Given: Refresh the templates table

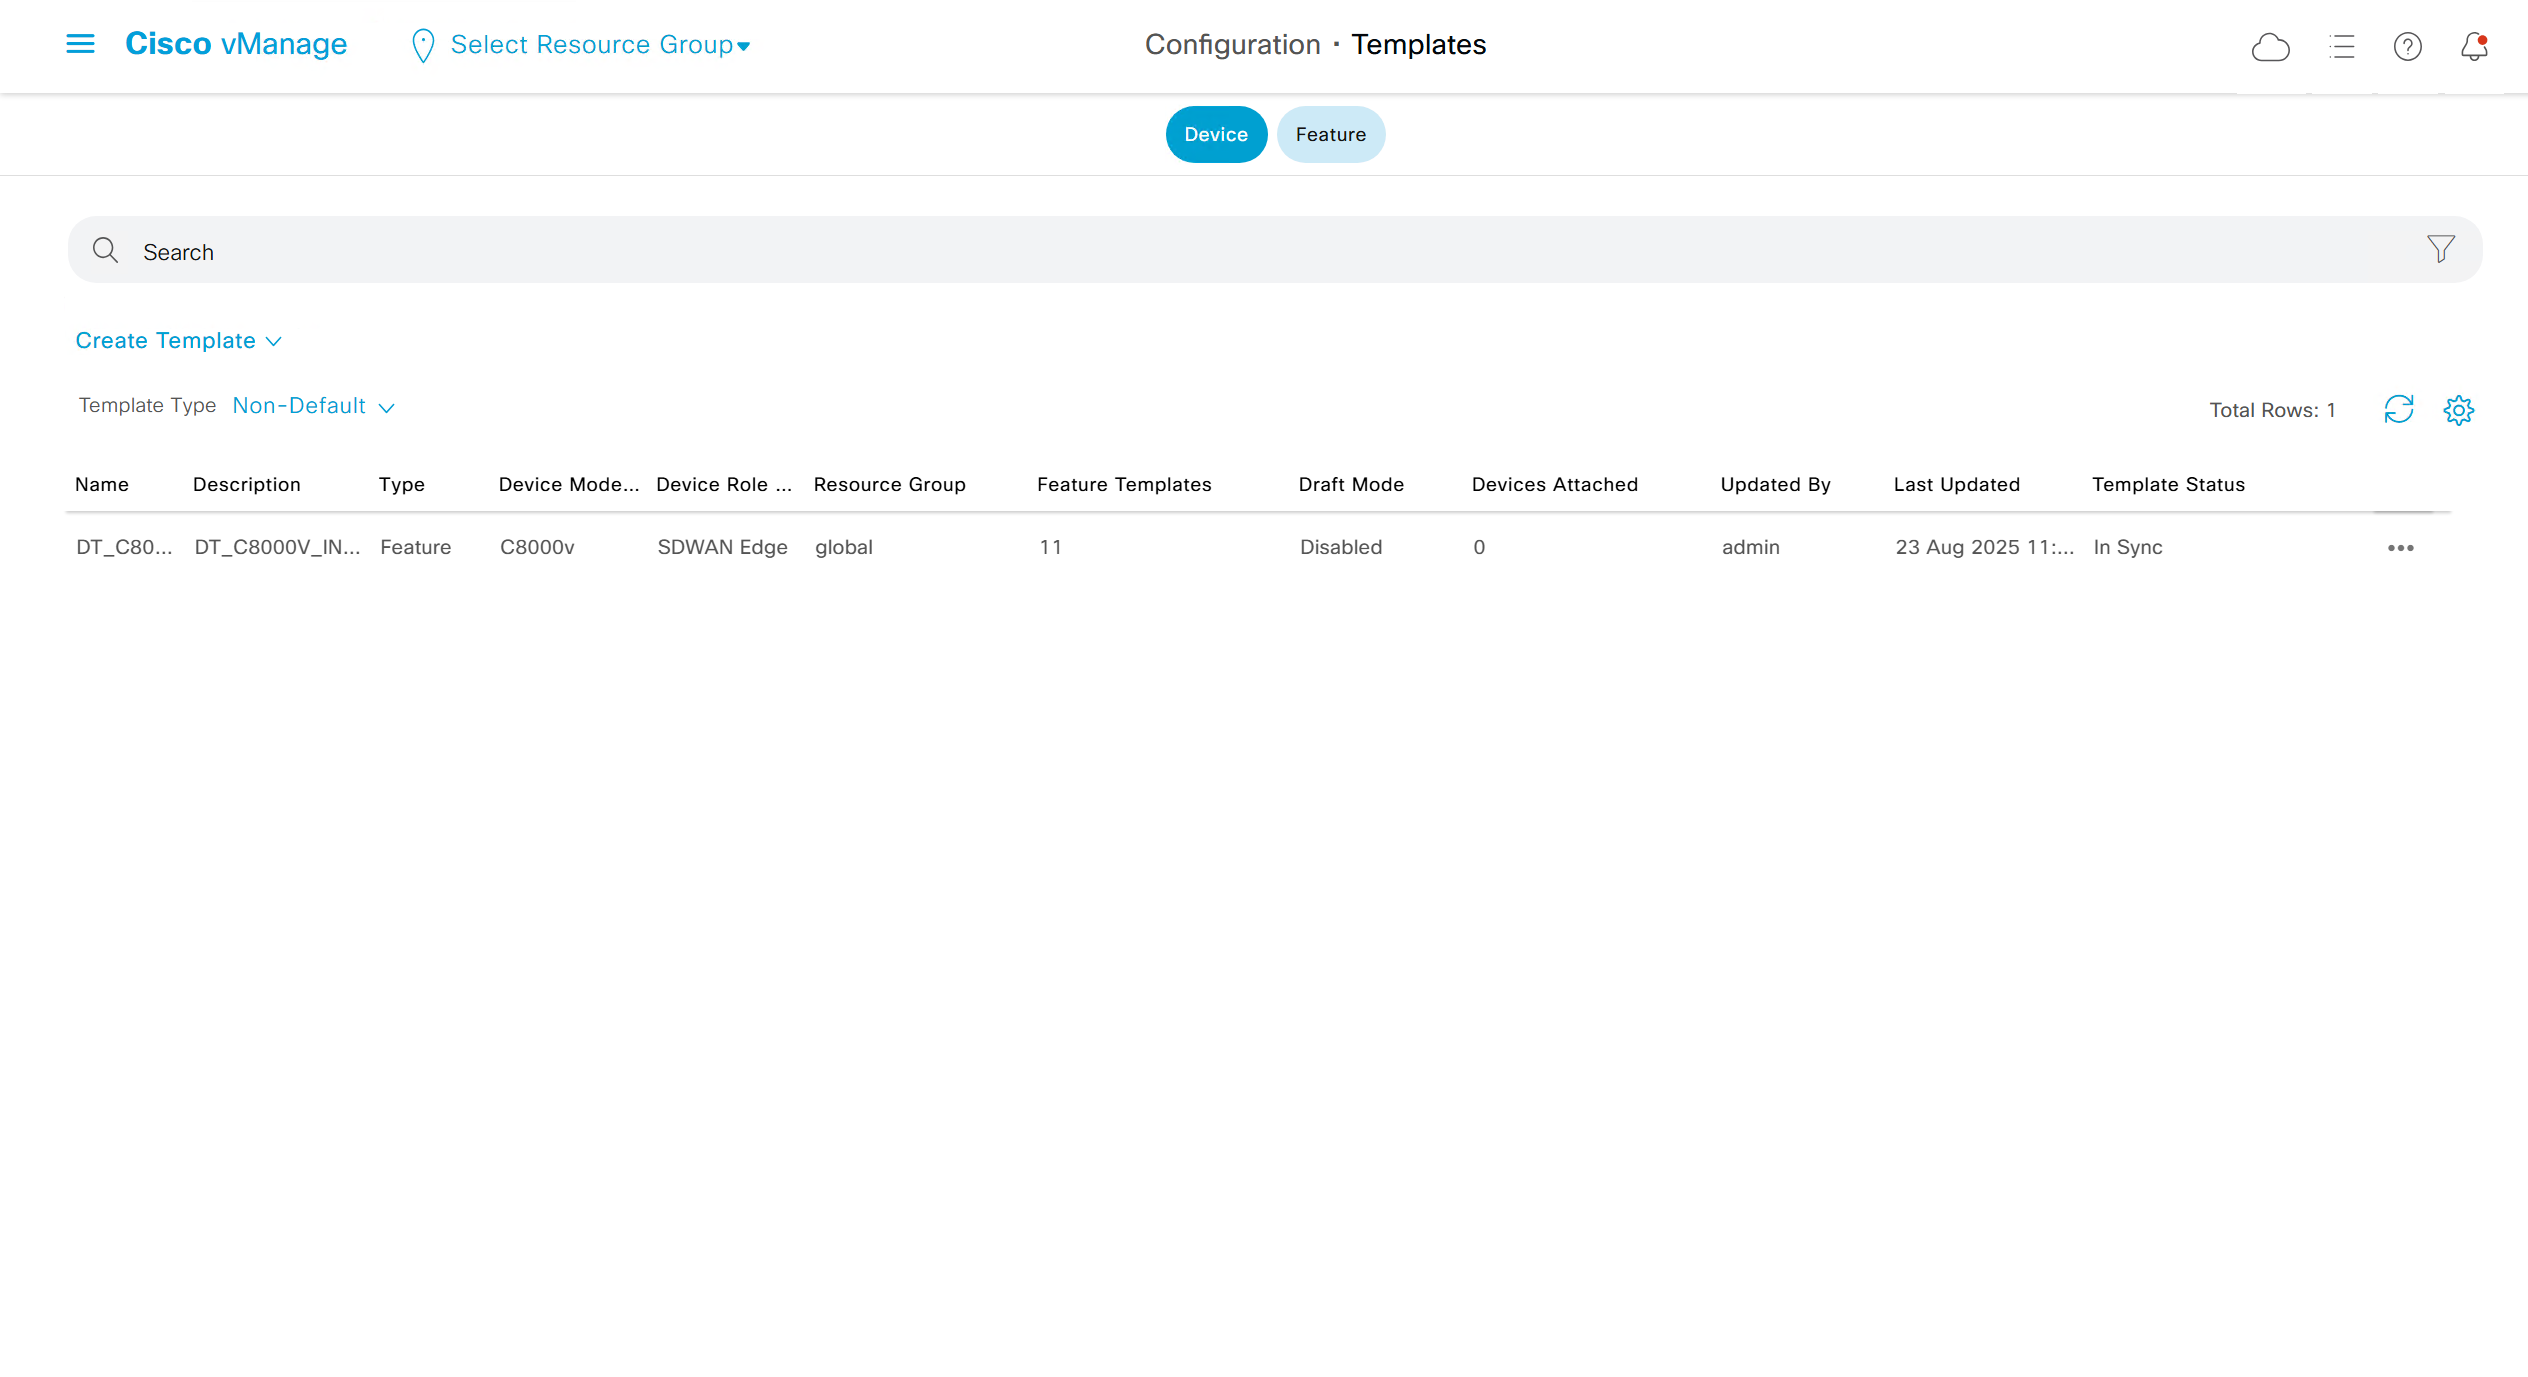Looking at the screenshot, I should click(x=2398, y=409).
